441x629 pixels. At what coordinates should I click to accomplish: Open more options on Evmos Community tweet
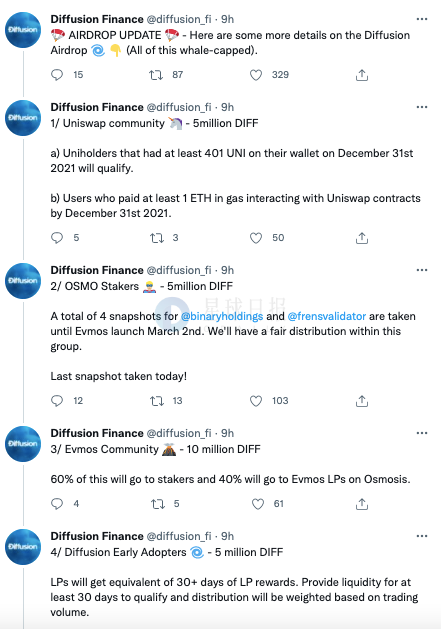point(422,433)
